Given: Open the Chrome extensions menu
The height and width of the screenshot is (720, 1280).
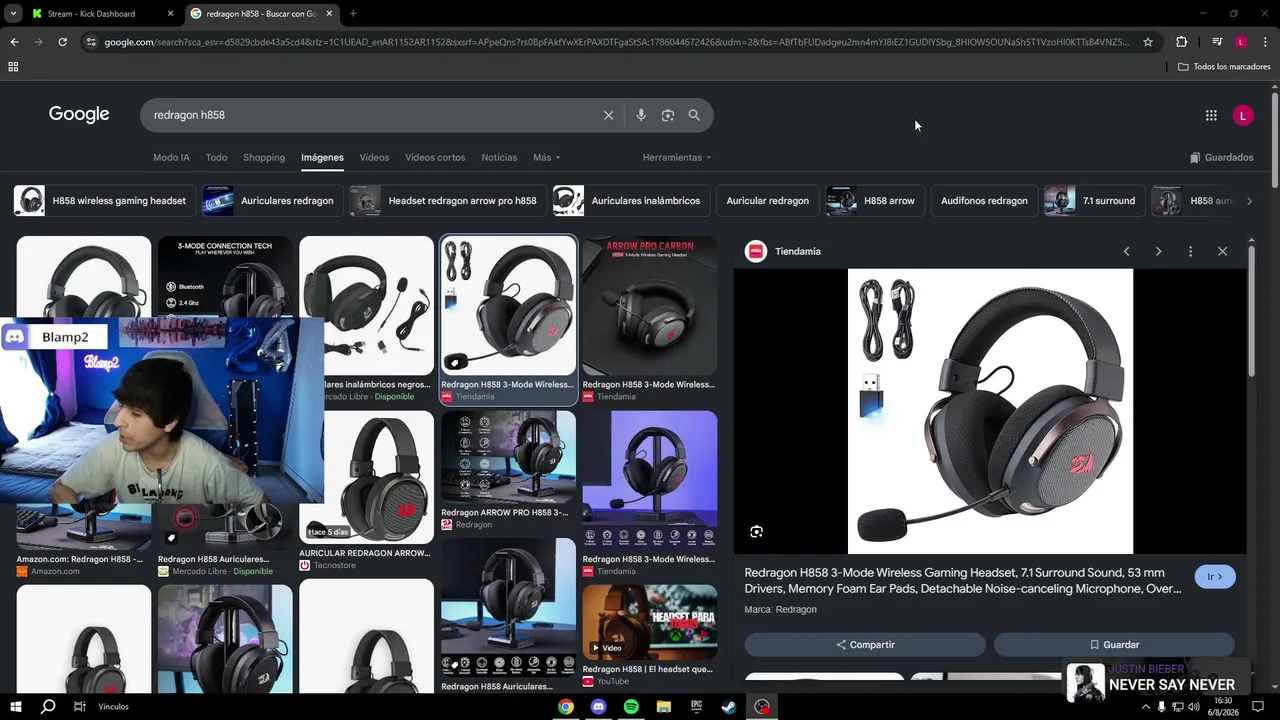Looking at the screenshot, I should [1181, 42].
